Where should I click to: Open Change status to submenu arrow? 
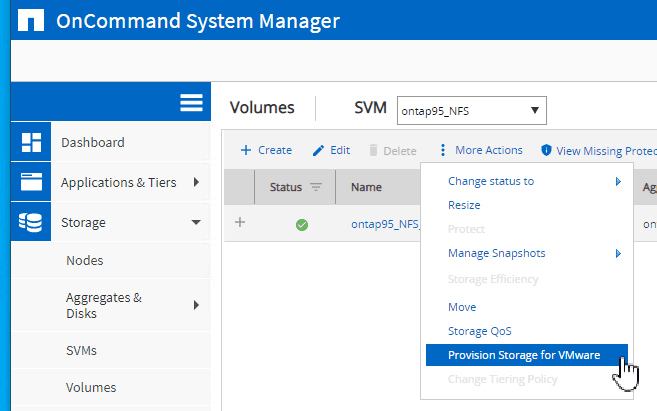click(x=618, y=181)
